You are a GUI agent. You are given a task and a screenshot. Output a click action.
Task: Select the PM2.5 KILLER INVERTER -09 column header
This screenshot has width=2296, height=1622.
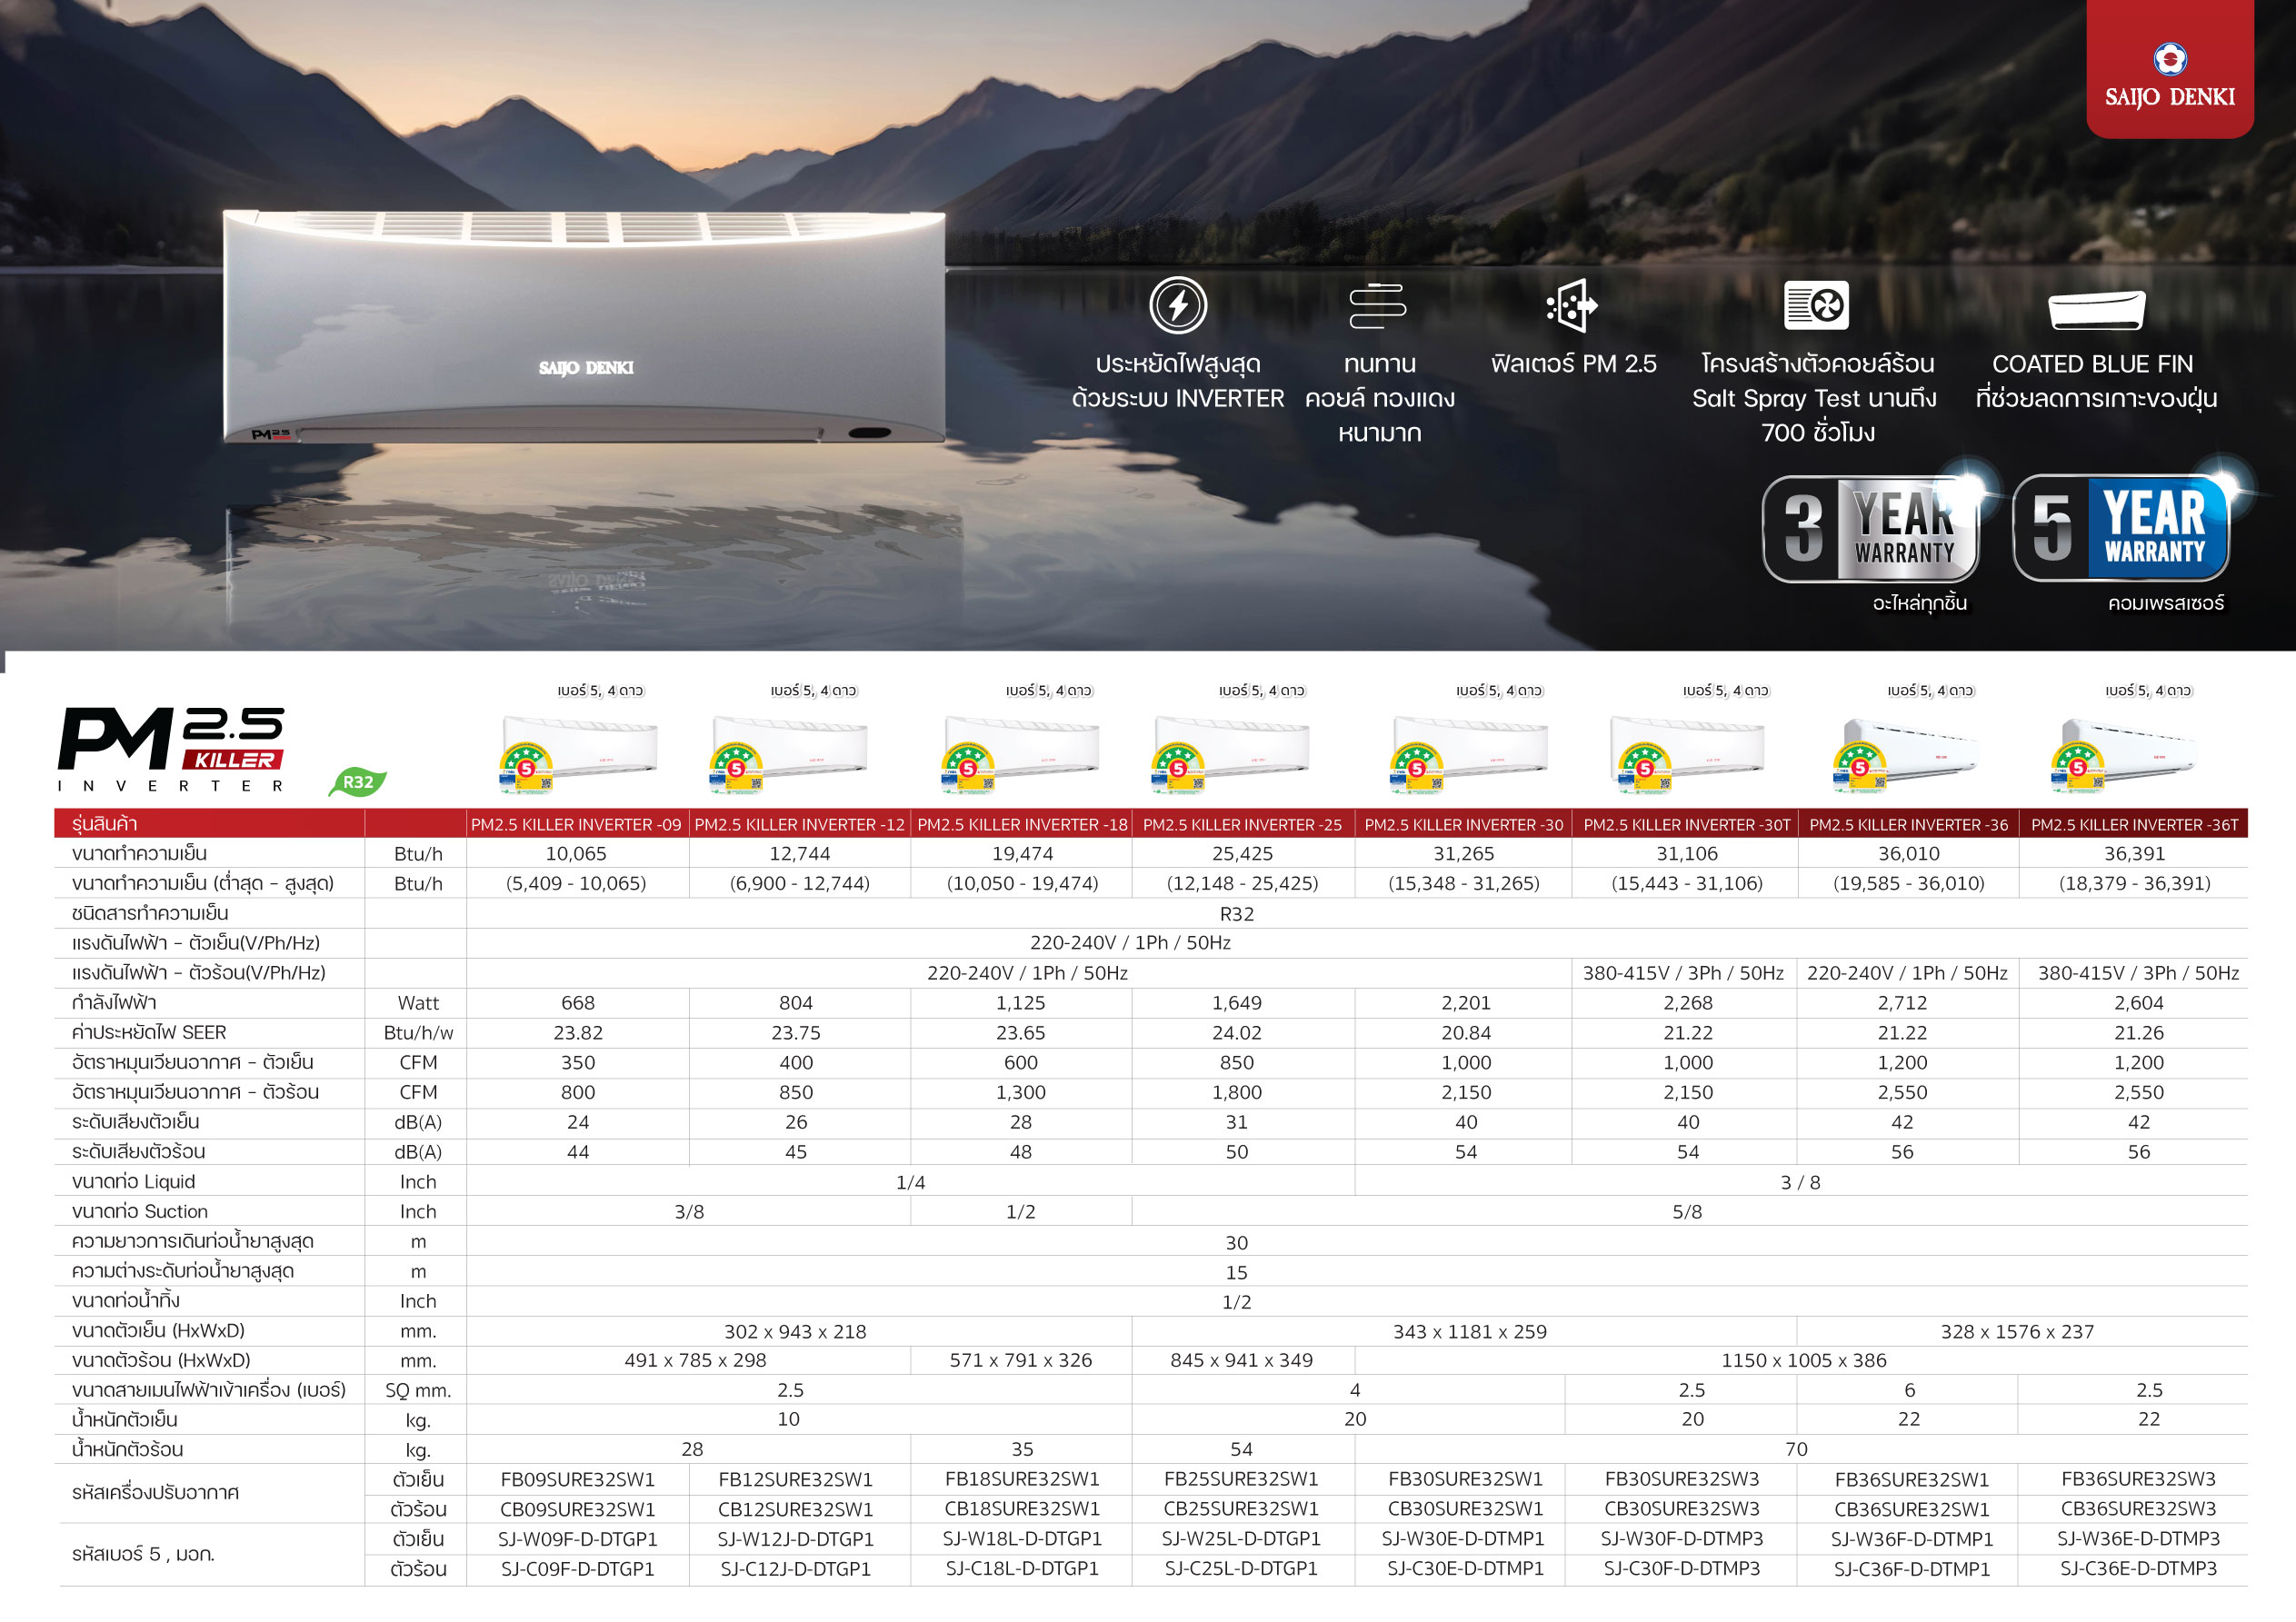coord(576,824)
